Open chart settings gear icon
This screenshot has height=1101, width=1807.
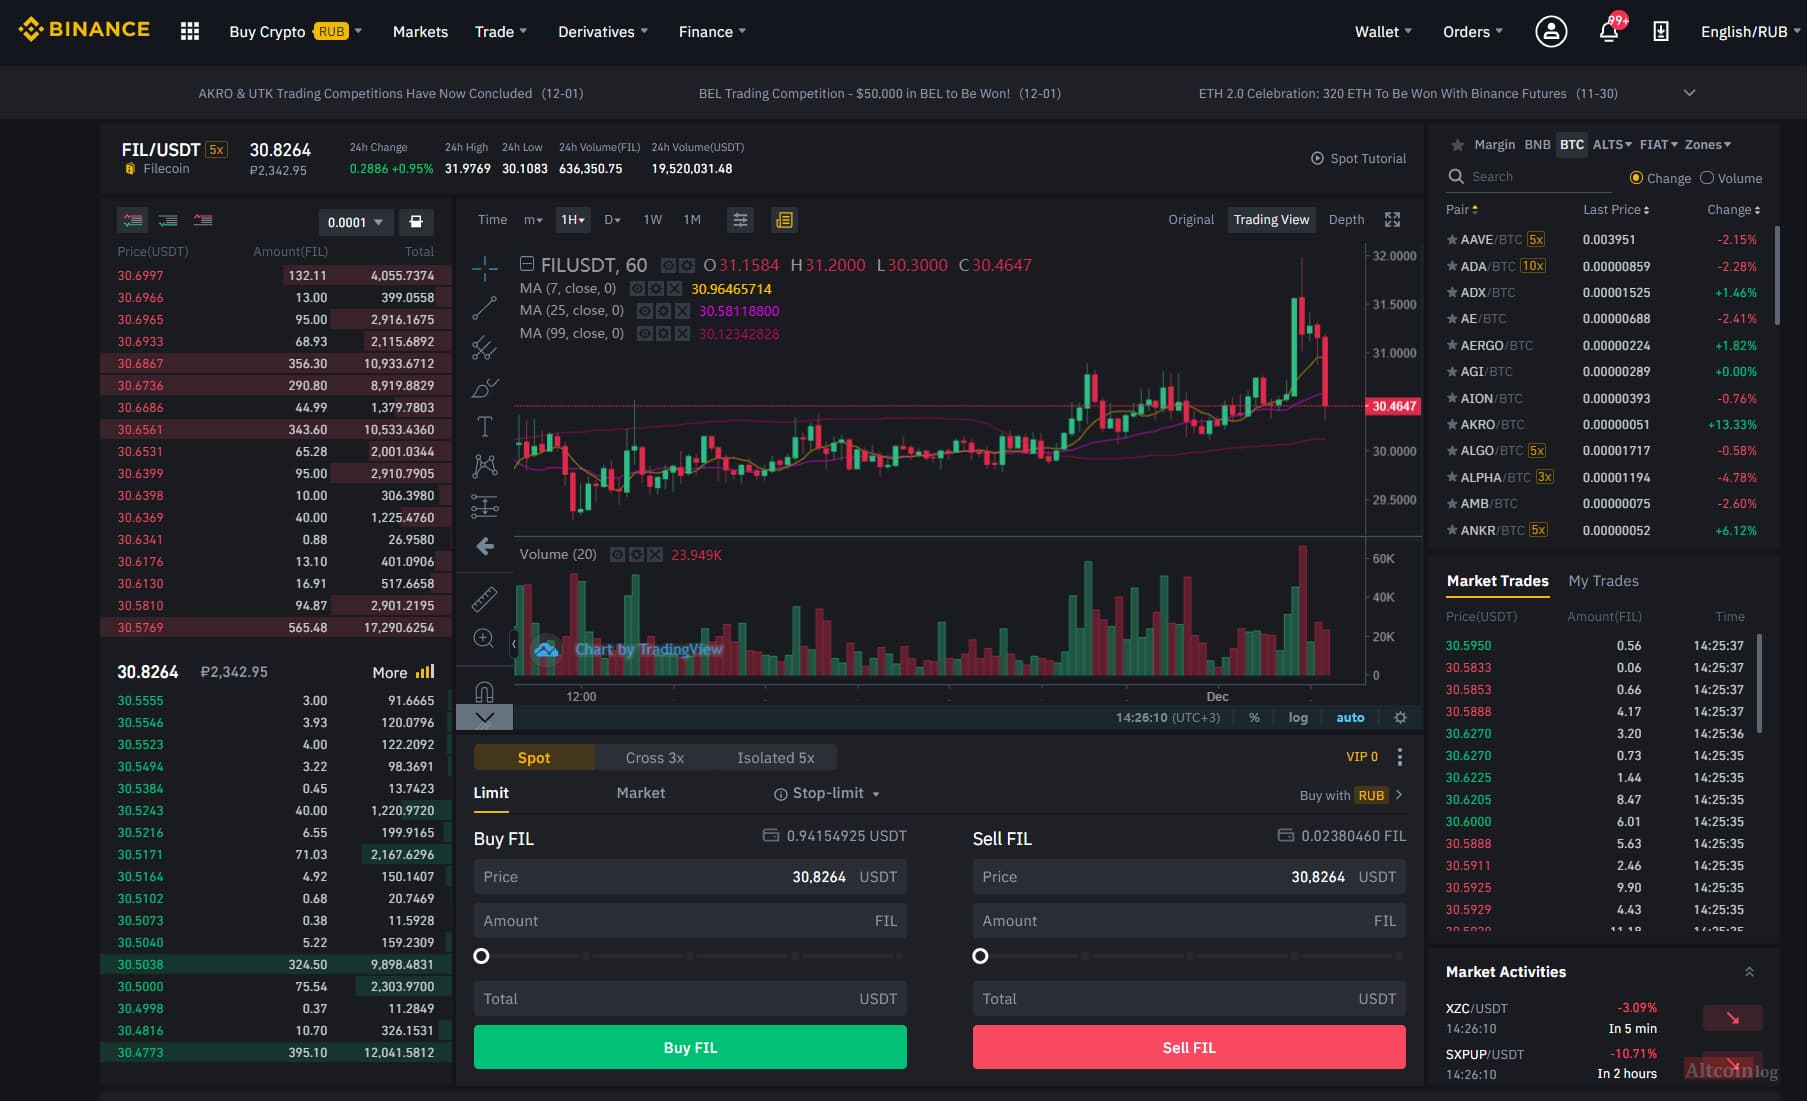point(1400,718)
